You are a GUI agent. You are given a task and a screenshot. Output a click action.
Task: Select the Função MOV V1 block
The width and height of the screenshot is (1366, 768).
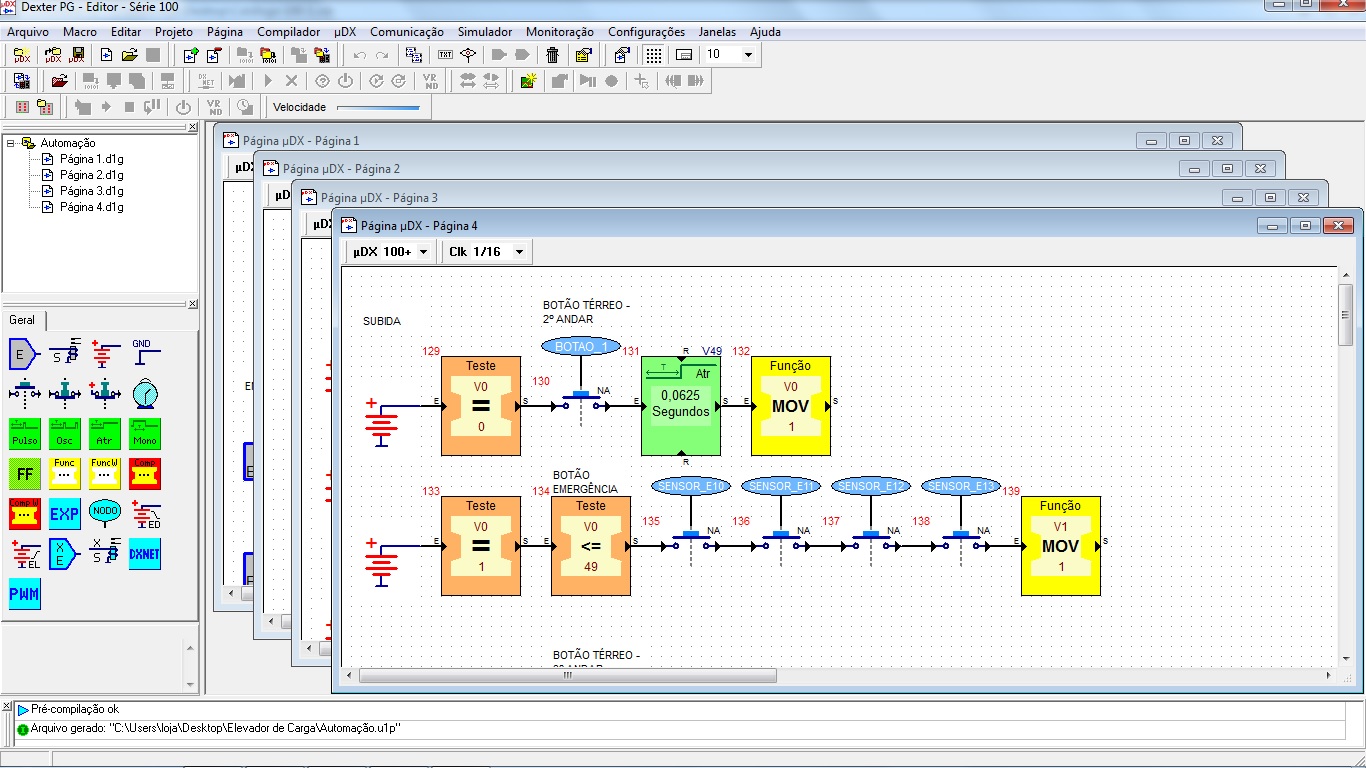click(1061, 545)
